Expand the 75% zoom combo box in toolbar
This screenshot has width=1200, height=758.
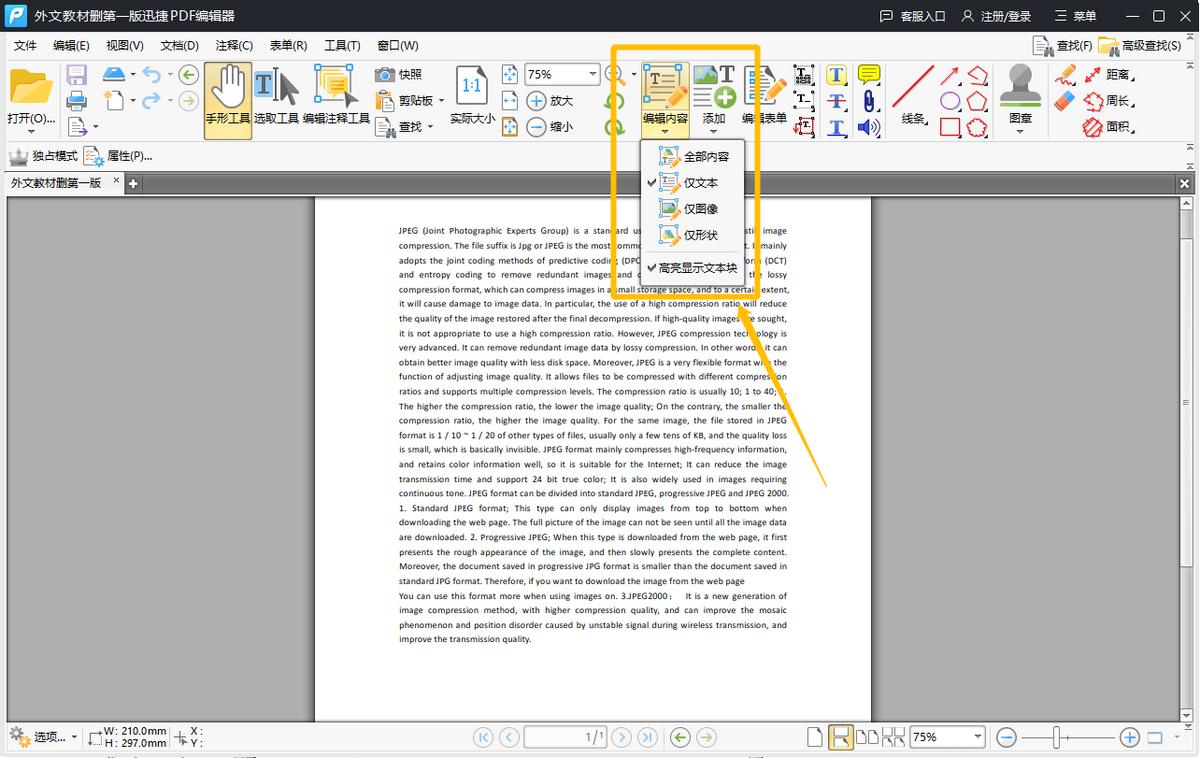[x=592, y=75]
